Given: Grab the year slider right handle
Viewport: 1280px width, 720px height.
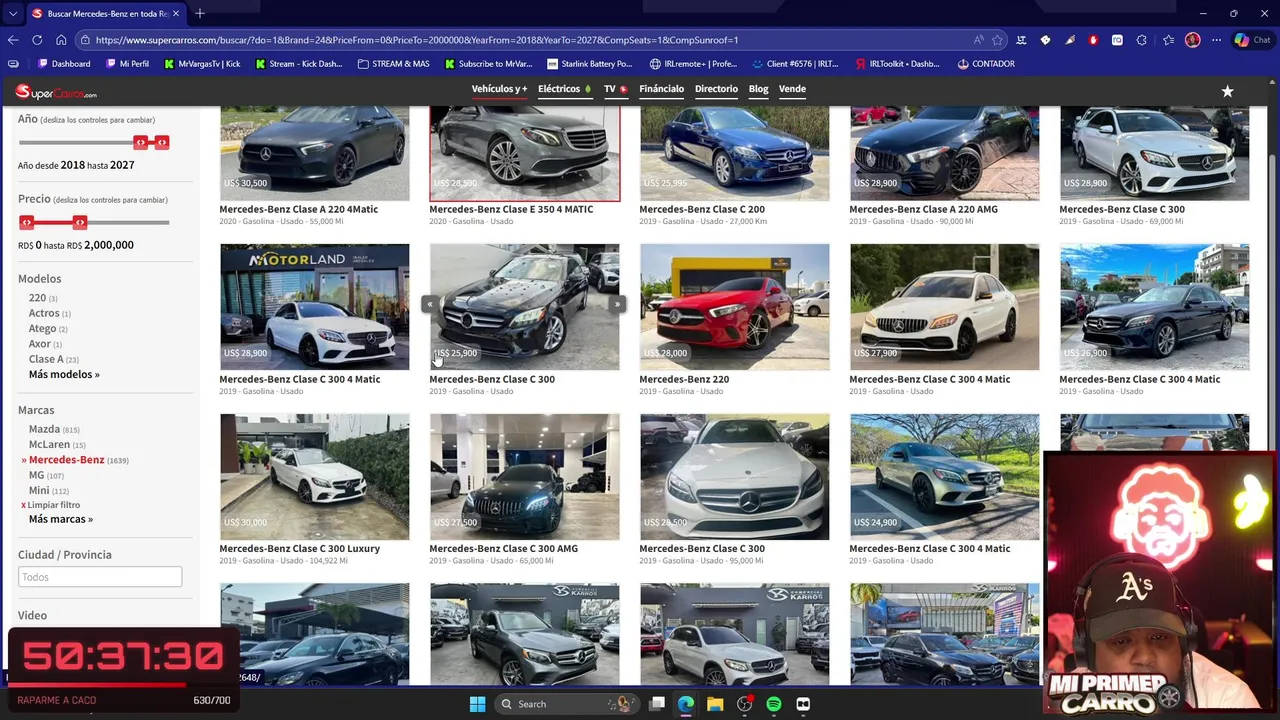Looking at the screenshot, I should [x=162, y=143].
